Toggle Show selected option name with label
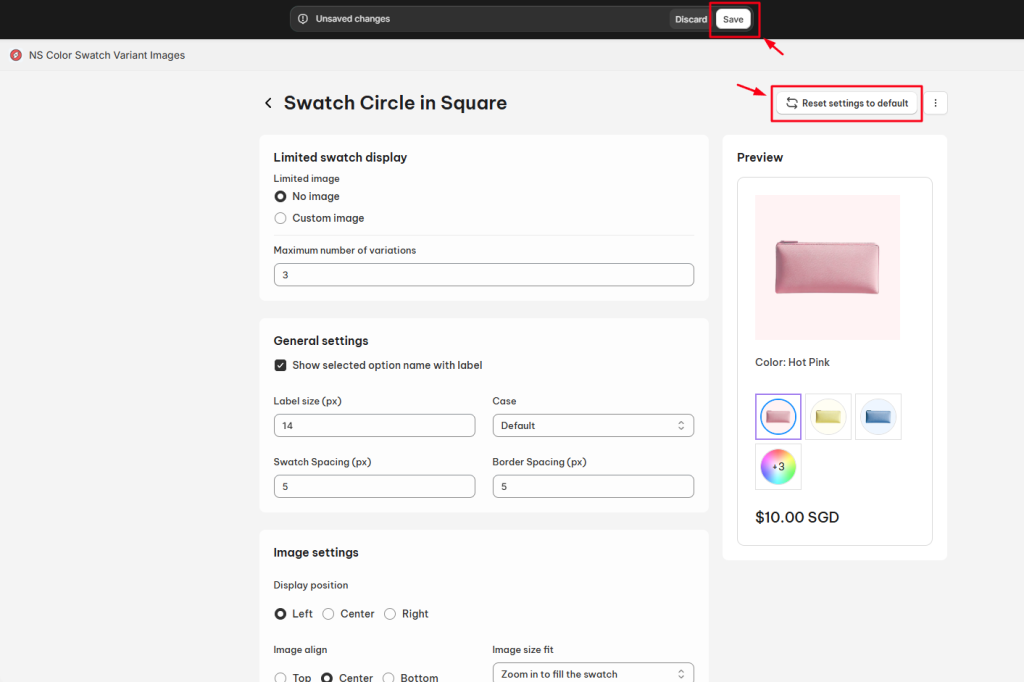The height and width of the screenshot is (682, 1024). coord(280,365)
